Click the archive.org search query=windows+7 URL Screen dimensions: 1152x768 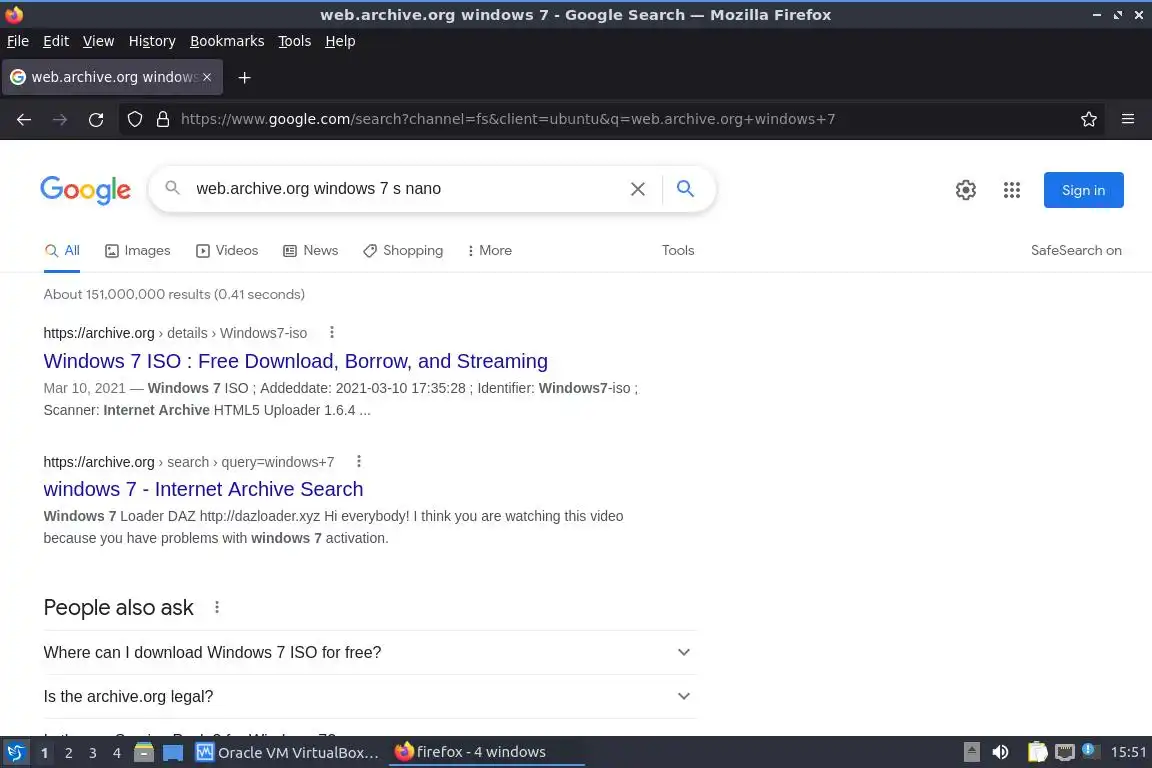[189, 462]
